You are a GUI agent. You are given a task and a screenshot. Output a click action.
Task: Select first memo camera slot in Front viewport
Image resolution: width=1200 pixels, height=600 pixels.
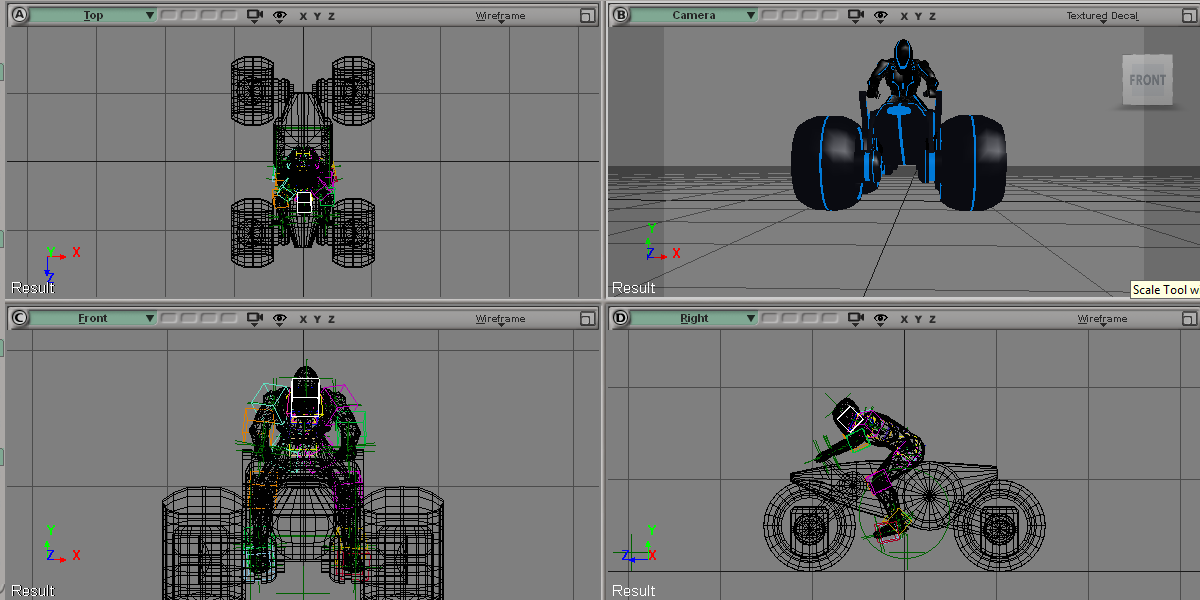(x=169, y=319)
